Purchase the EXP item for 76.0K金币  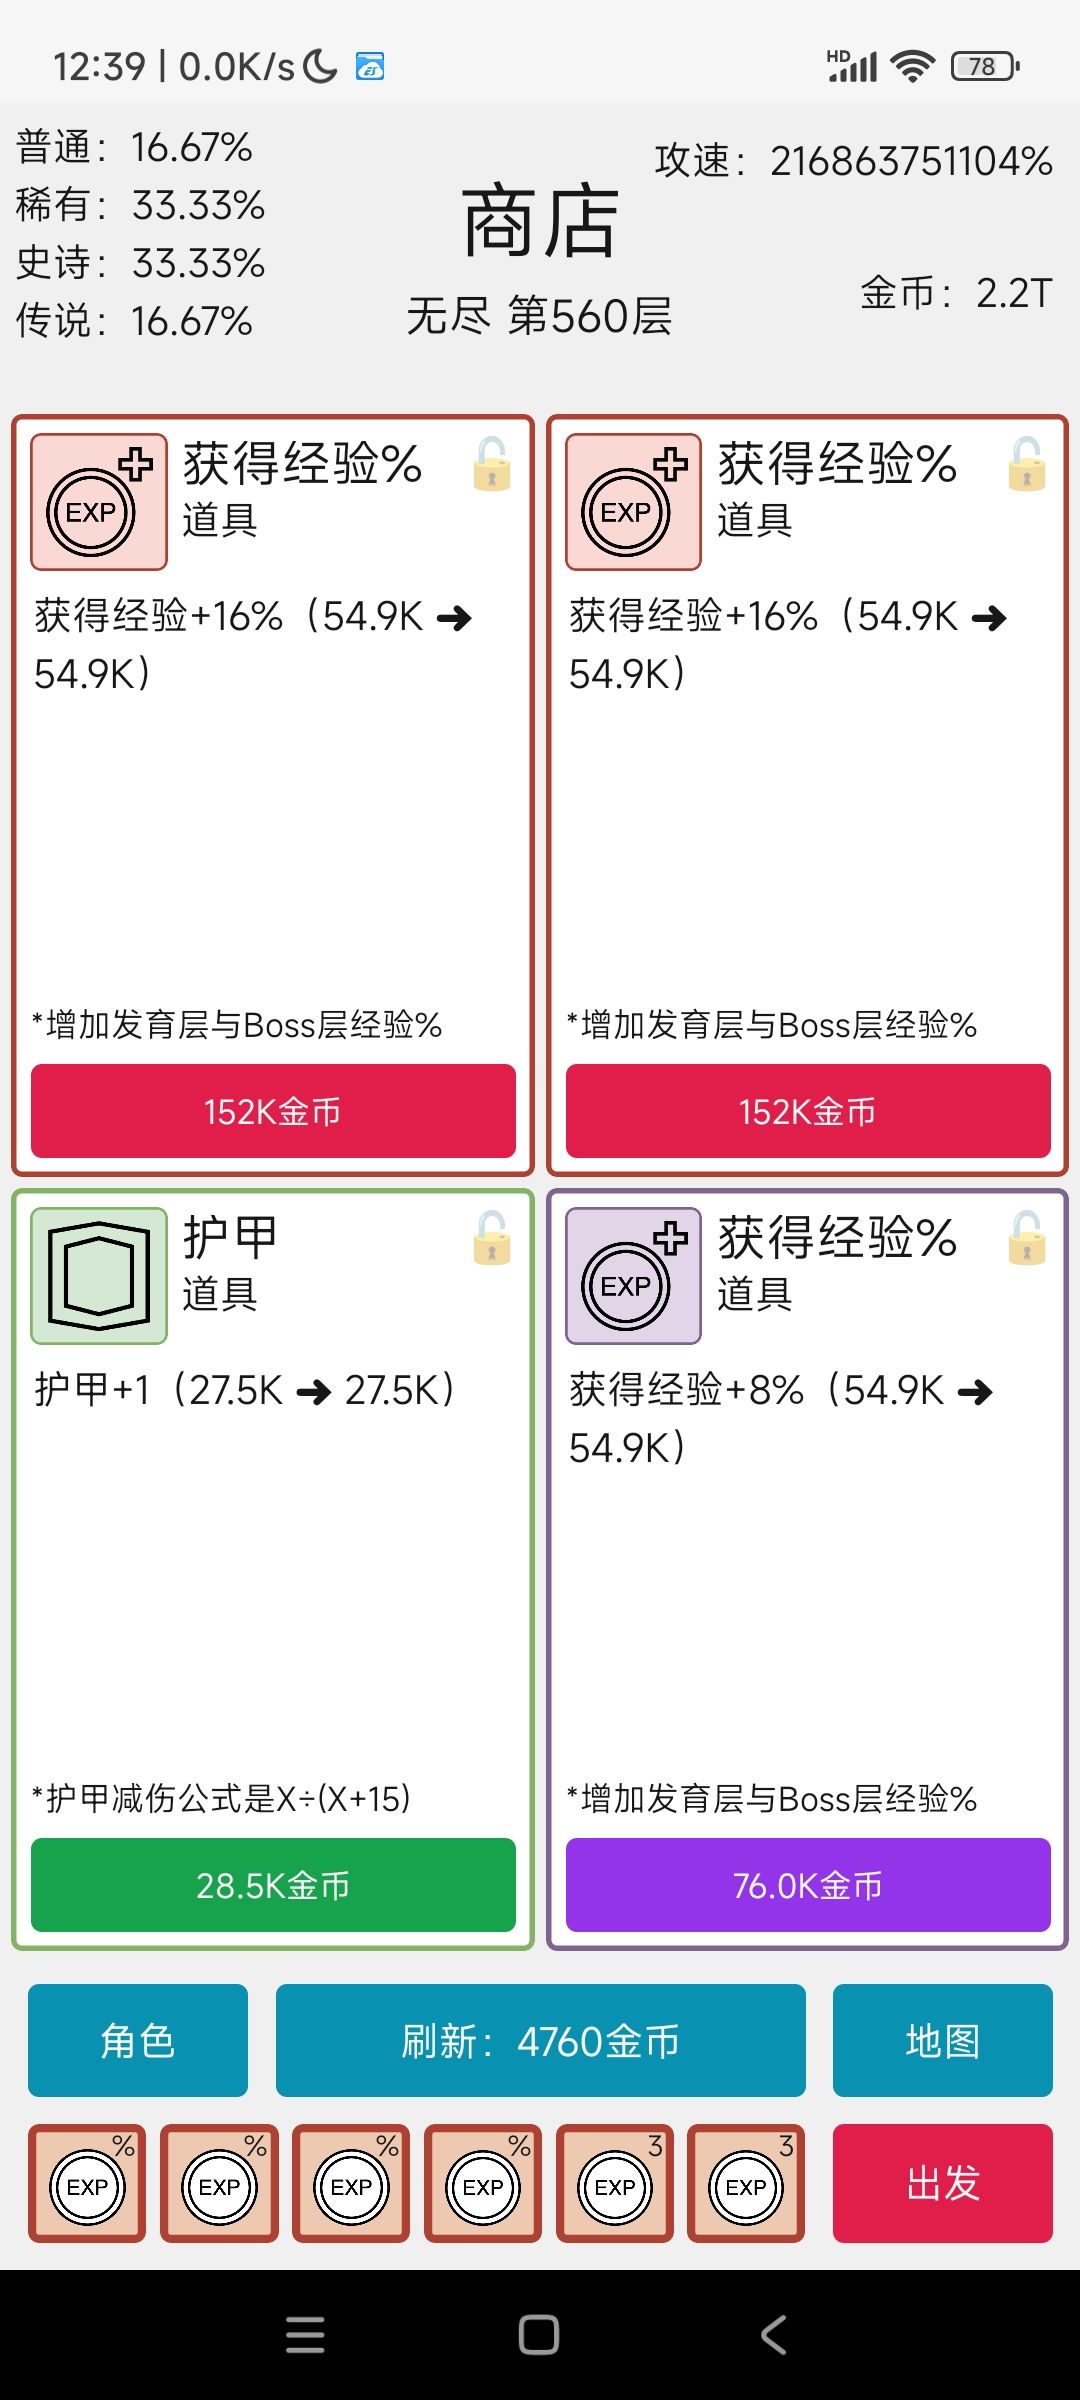808,1885
